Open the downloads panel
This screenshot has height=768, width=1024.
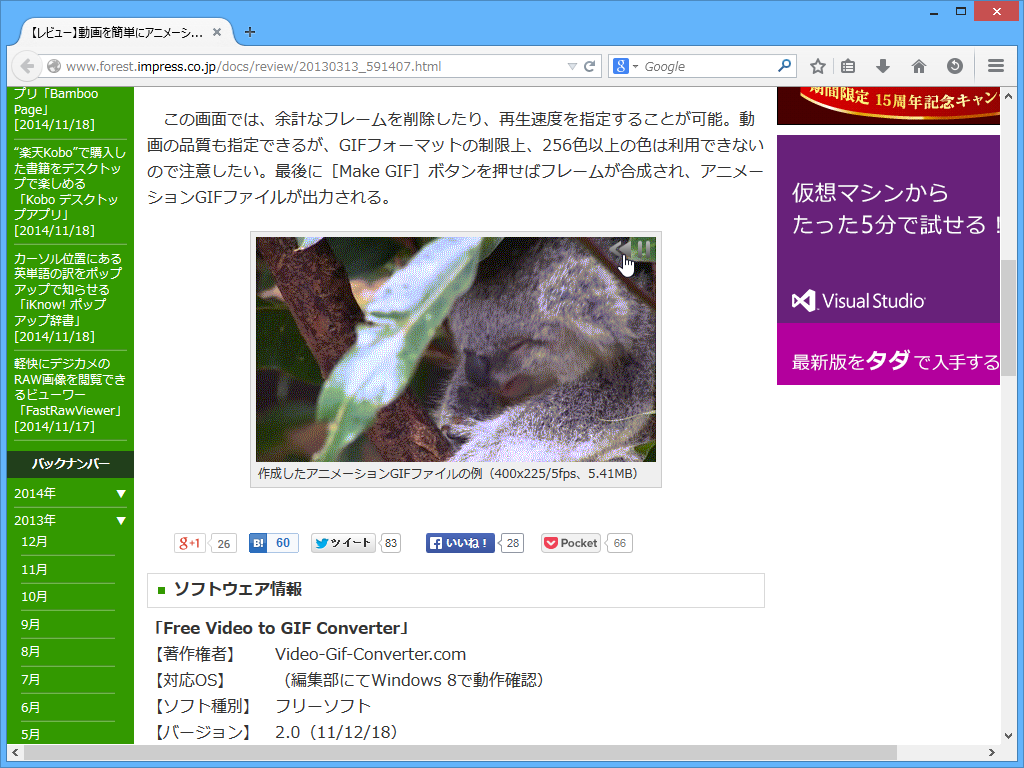pyautogui.click(x=882, y=65)
